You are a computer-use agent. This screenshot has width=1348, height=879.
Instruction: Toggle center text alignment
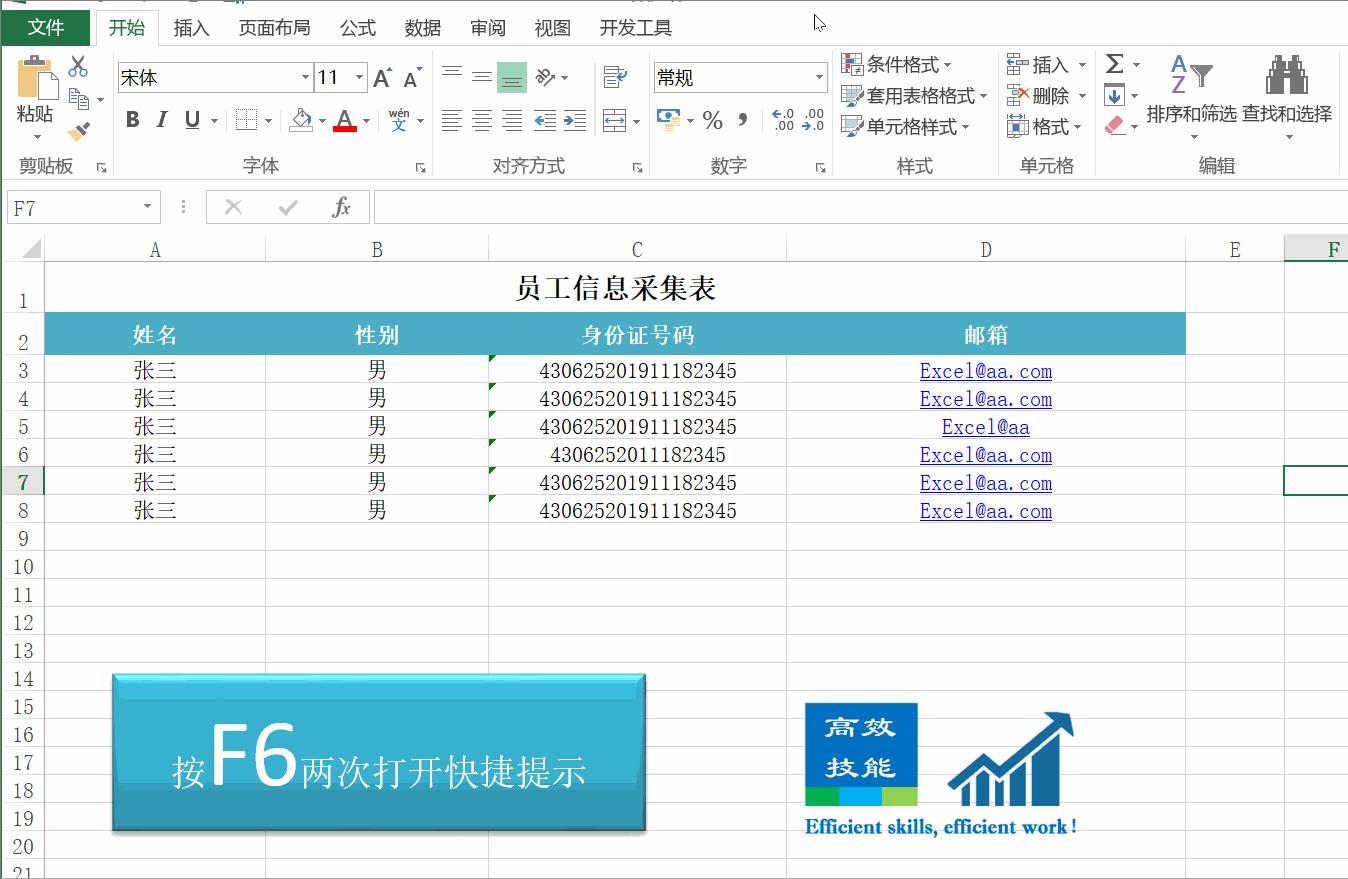pyautogui.click(x=481, y=120)
